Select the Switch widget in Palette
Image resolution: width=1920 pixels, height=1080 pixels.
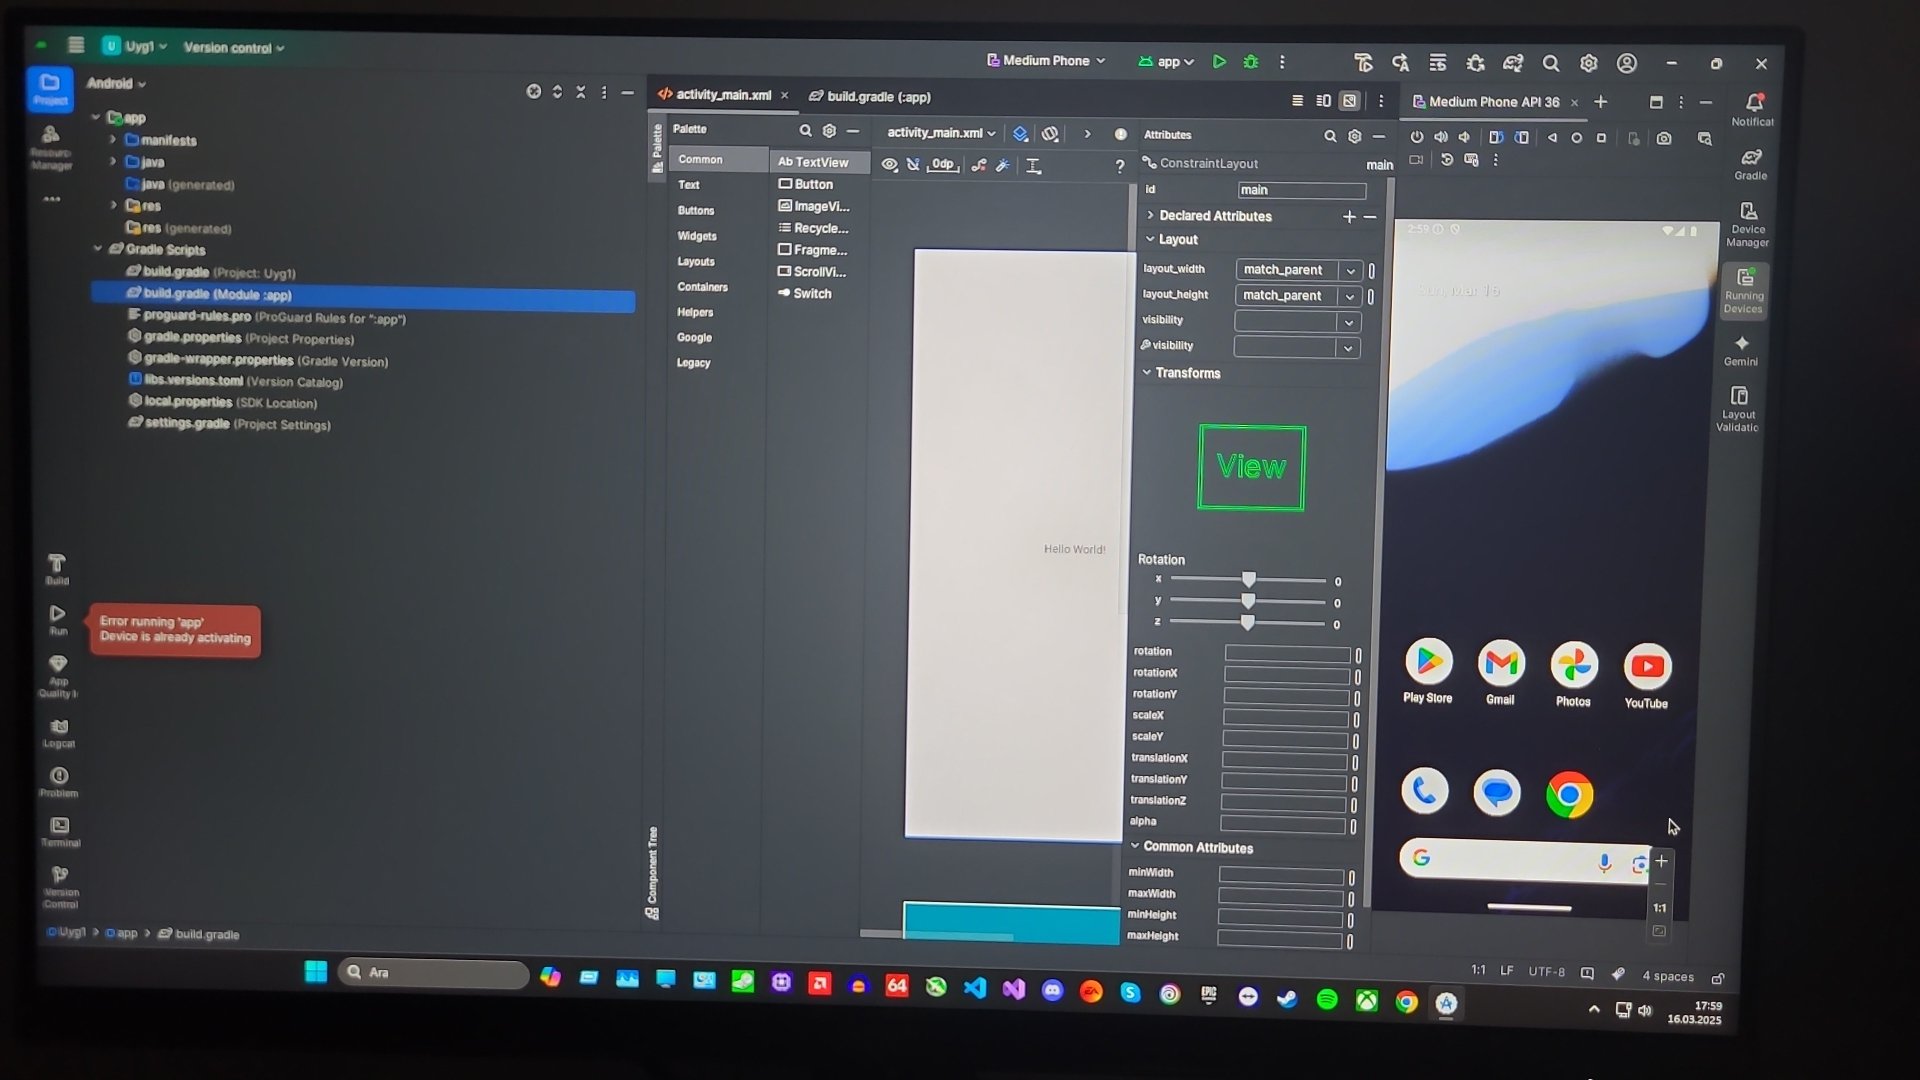click(x=811, y=294)
